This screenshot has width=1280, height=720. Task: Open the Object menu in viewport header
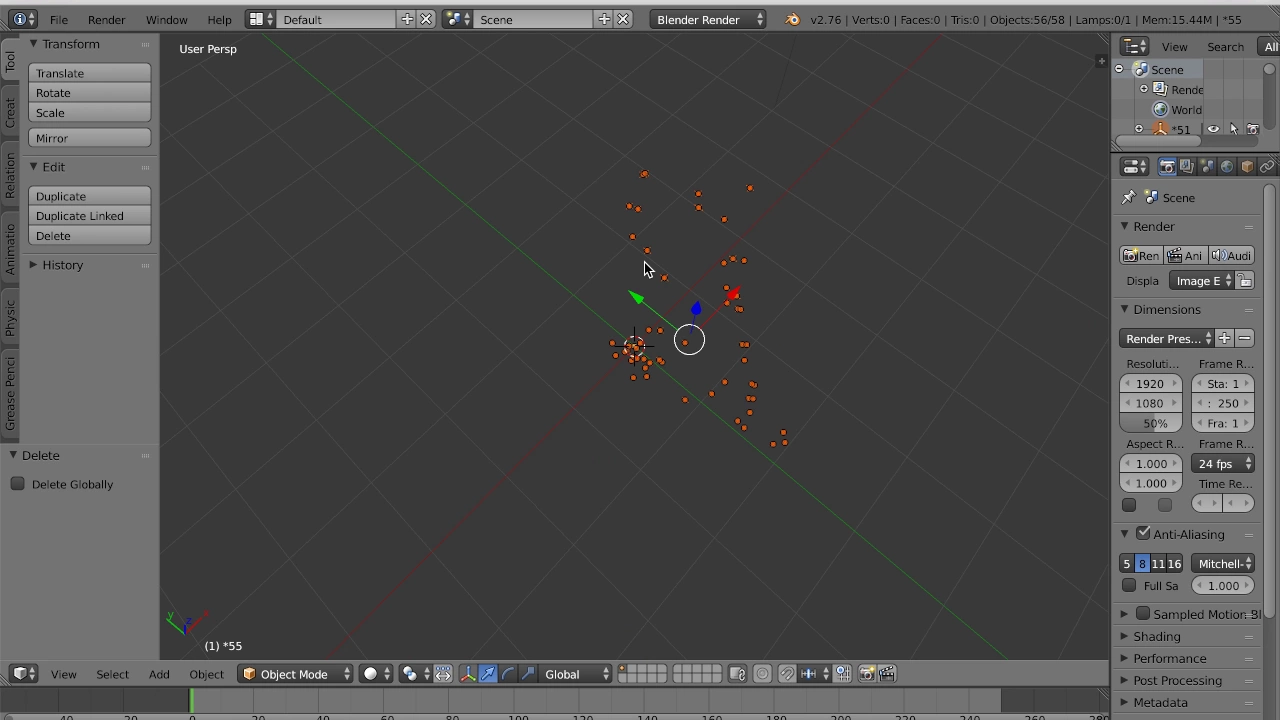[206, 674]
